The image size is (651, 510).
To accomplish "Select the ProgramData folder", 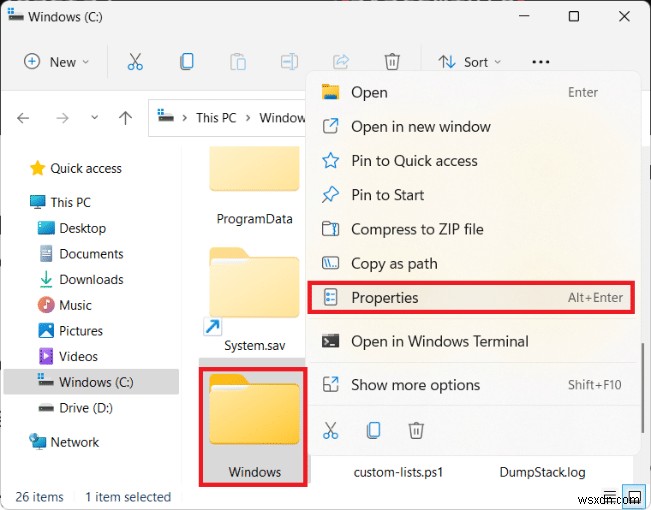I will point(254,186).
